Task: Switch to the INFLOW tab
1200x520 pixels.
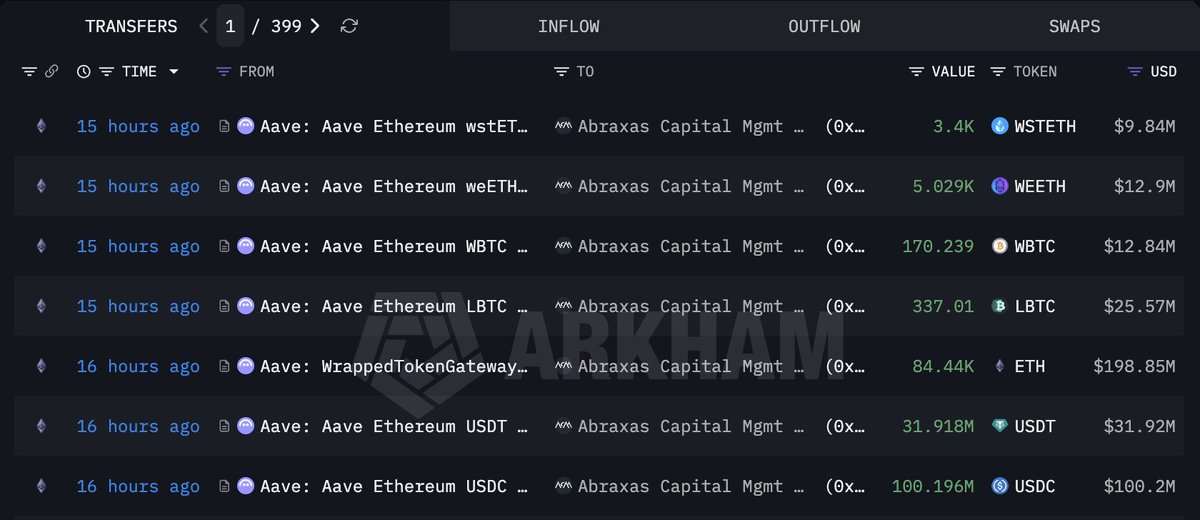Action: pyautogui.click(x=568, y=26)
